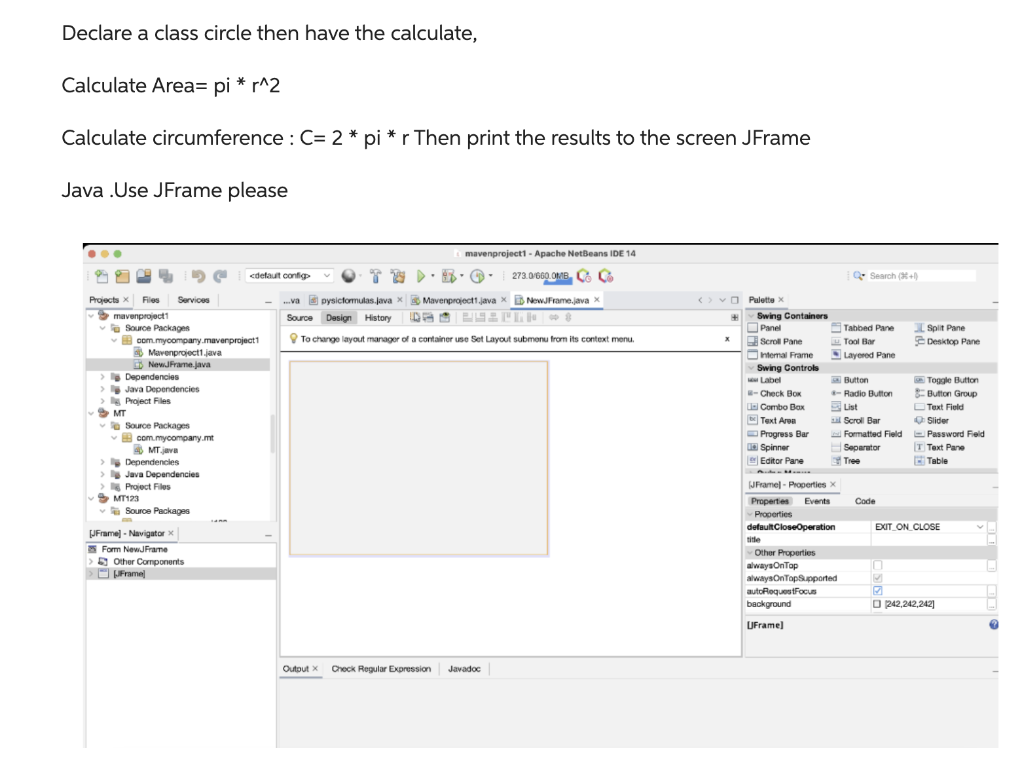Click the Build Project hammer icon

(374, 277)
